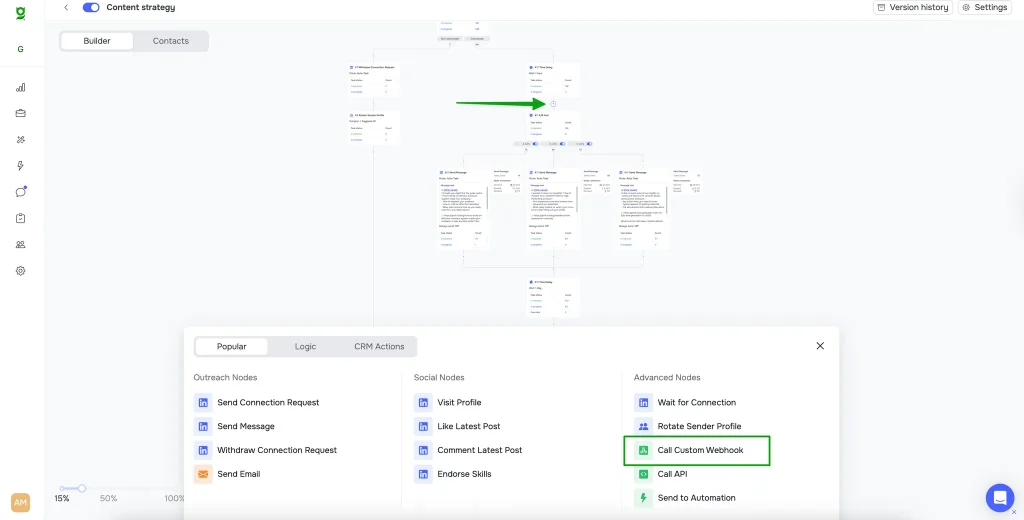Switch to the Logic tab
Screen dimensions: 1024x520
pos(305,347)
